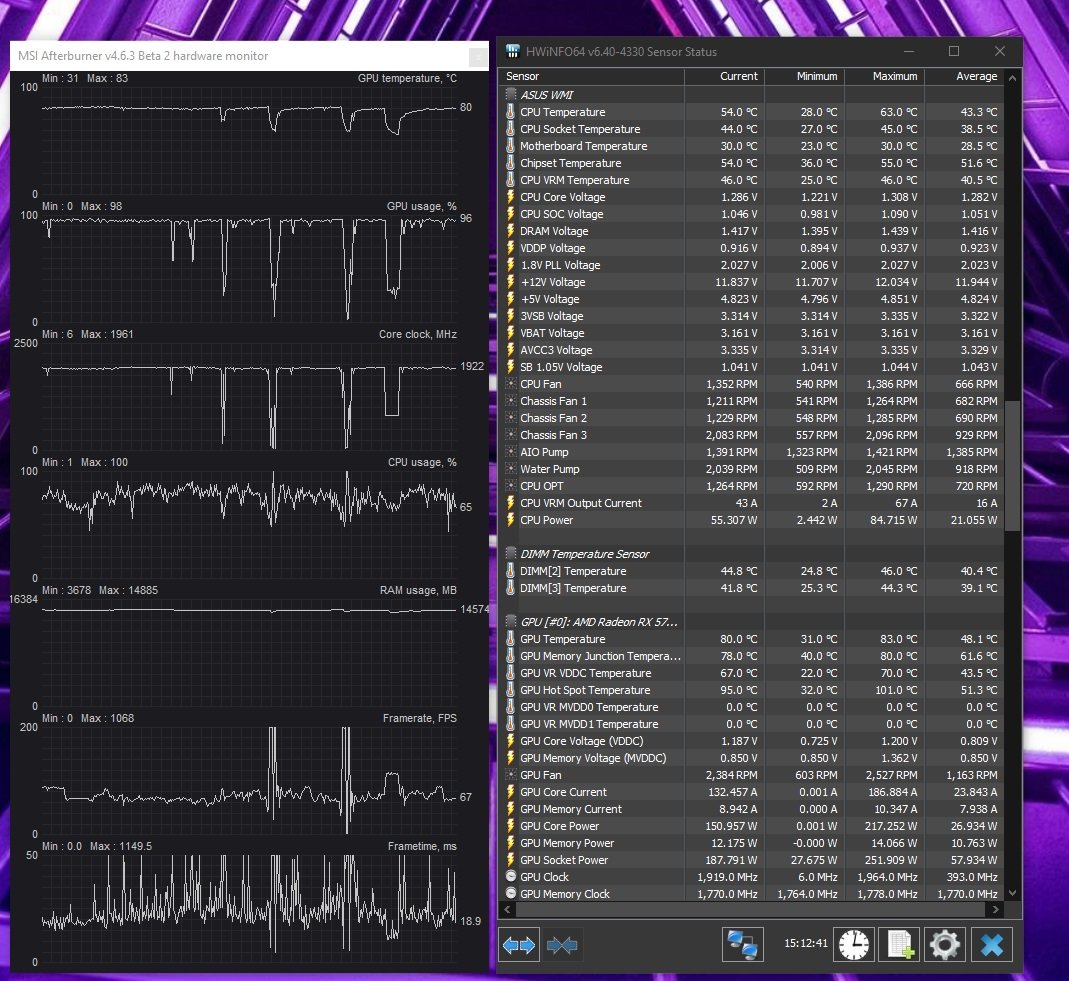
Task: Select the Chipset Temperature row label
Action: 571,163
